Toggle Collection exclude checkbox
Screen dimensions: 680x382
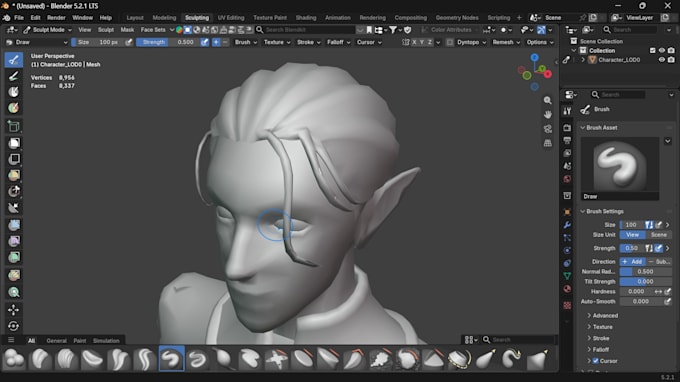click(653, 51)
